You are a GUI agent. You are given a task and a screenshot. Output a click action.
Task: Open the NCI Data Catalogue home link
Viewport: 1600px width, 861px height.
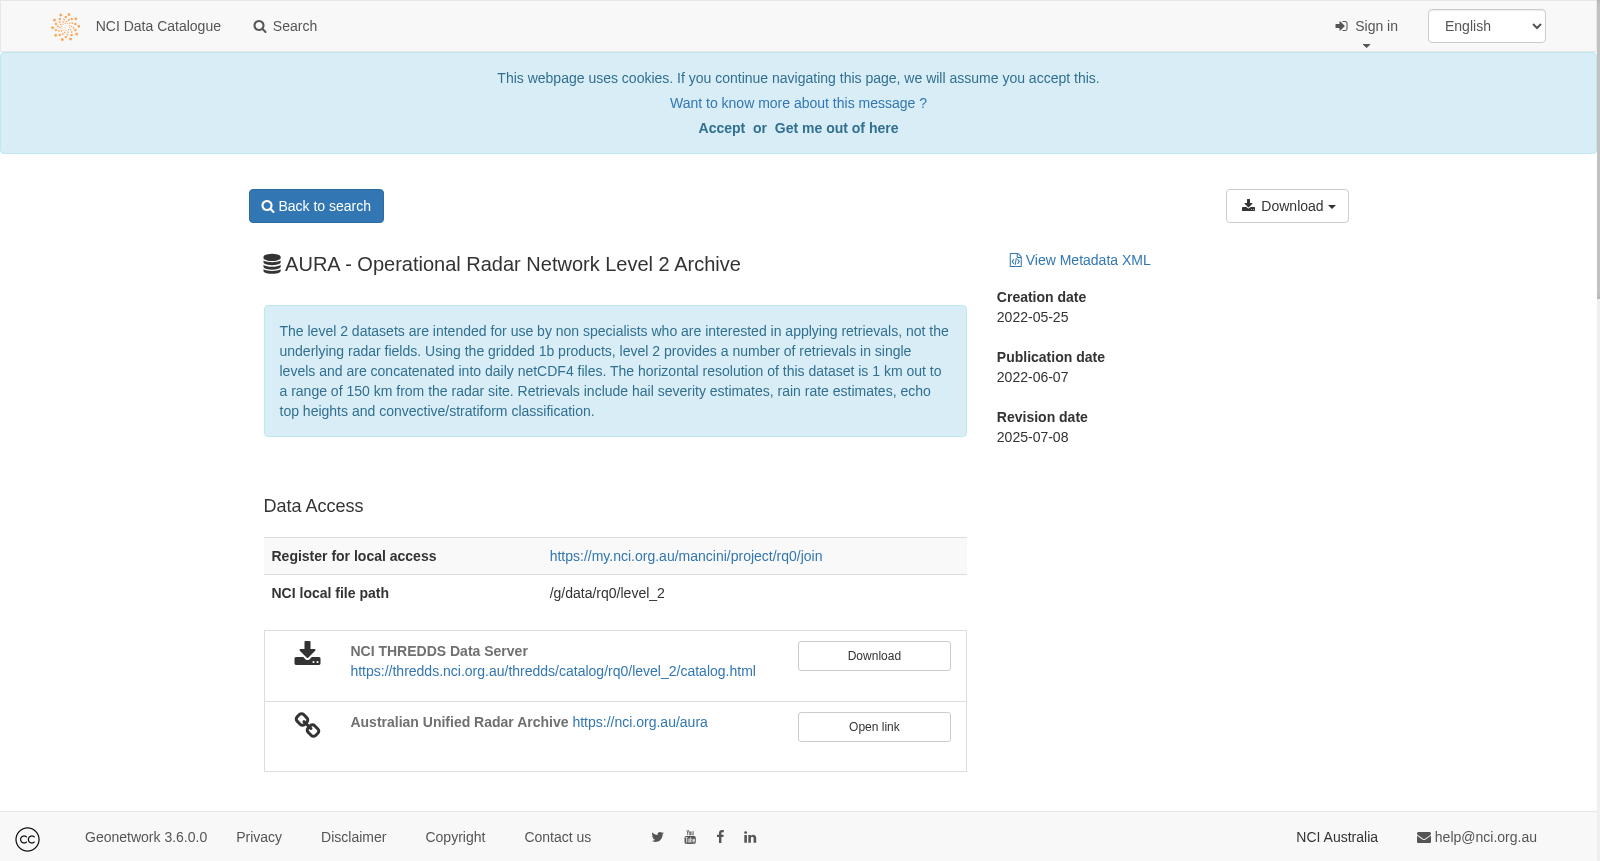[x=158, y=26]
